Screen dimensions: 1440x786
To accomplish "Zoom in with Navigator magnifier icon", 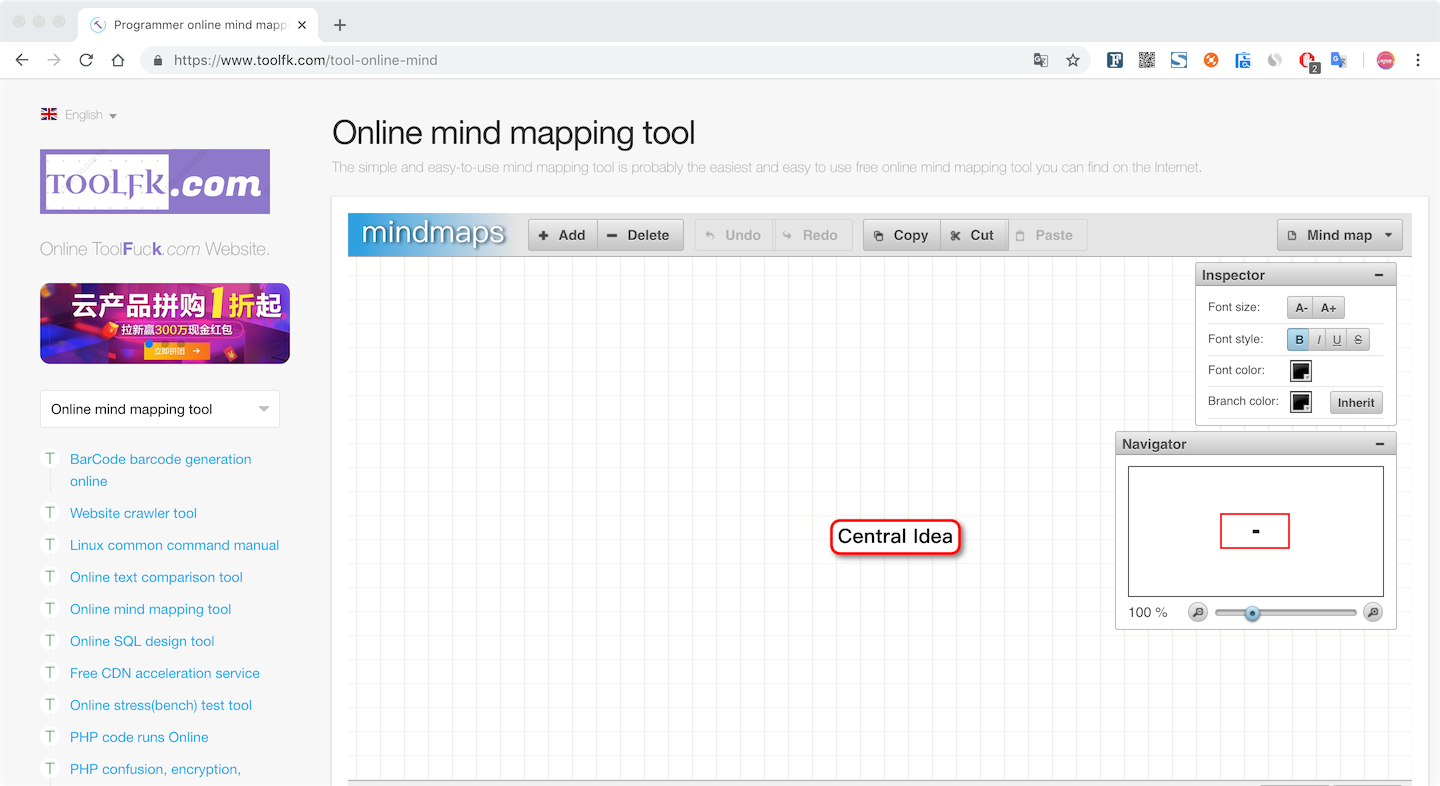I will pos(1373,612).
